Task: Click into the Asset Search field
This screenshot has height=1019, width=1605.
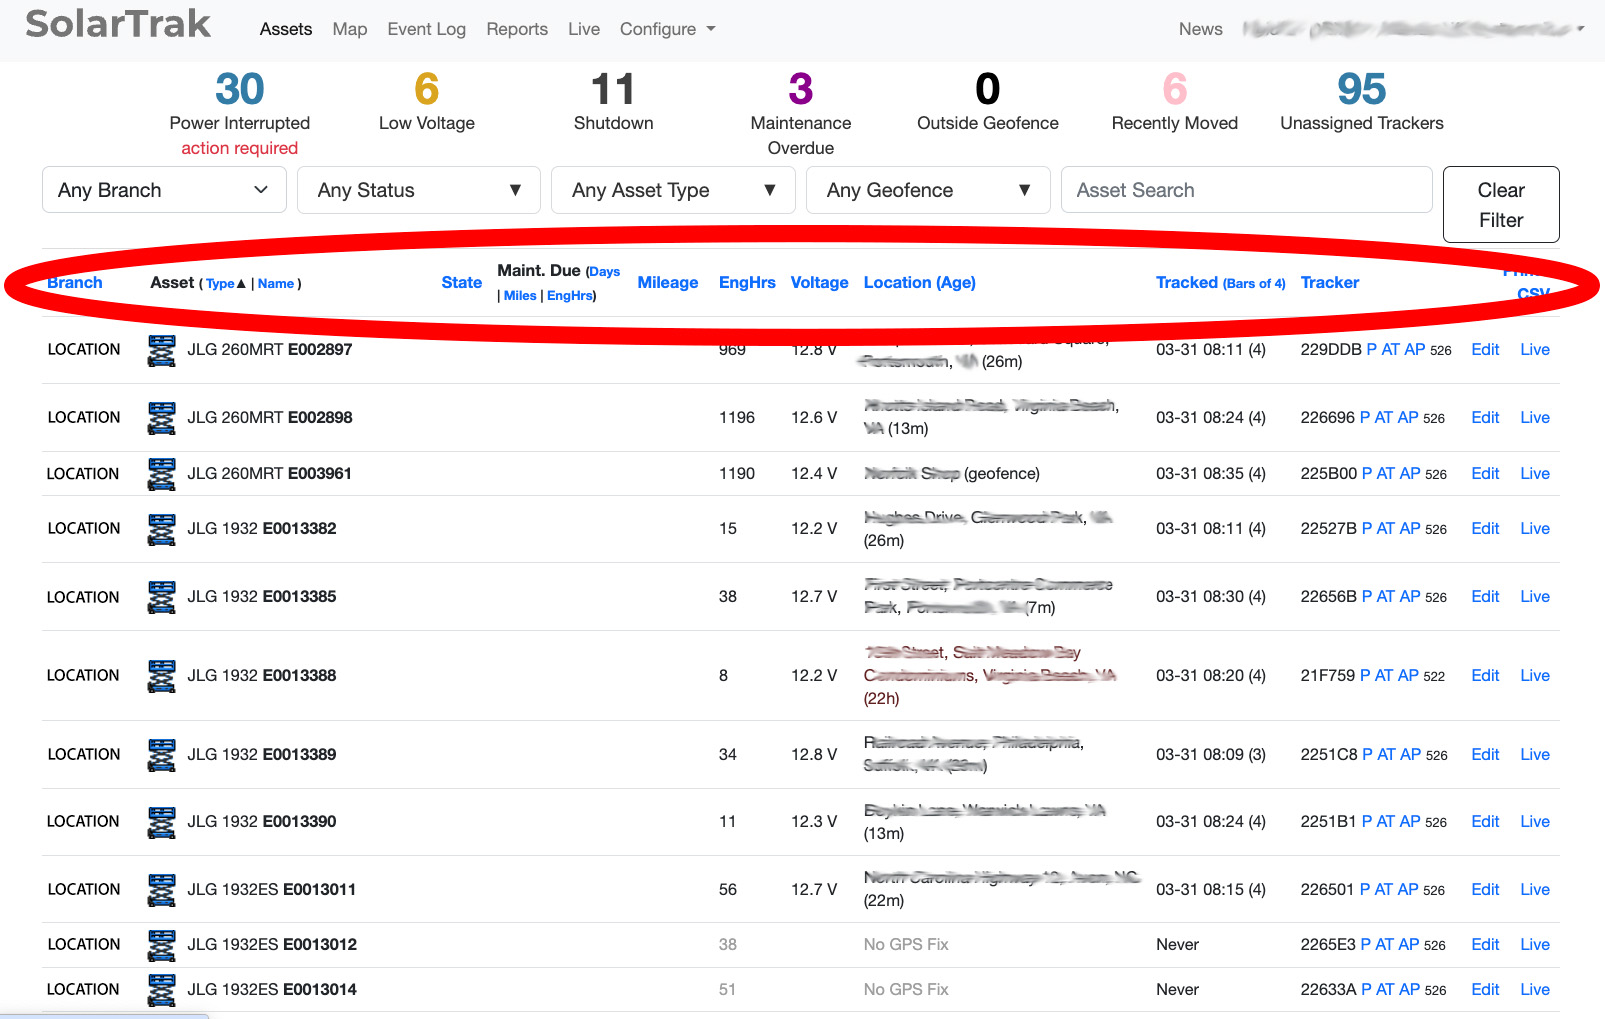Action: (x=1246, y=190)
